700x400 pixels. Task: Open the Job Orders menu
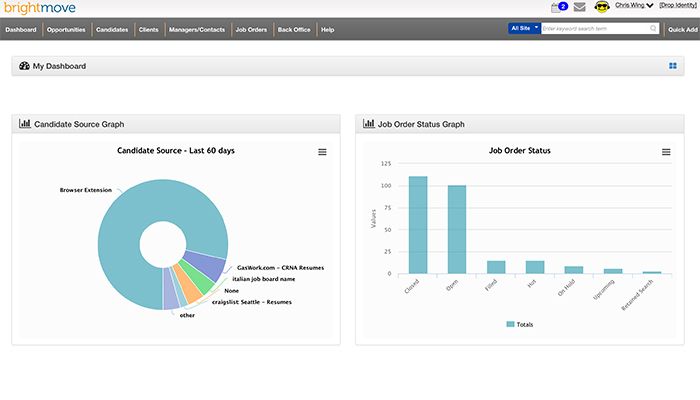(x=250, y=30)
